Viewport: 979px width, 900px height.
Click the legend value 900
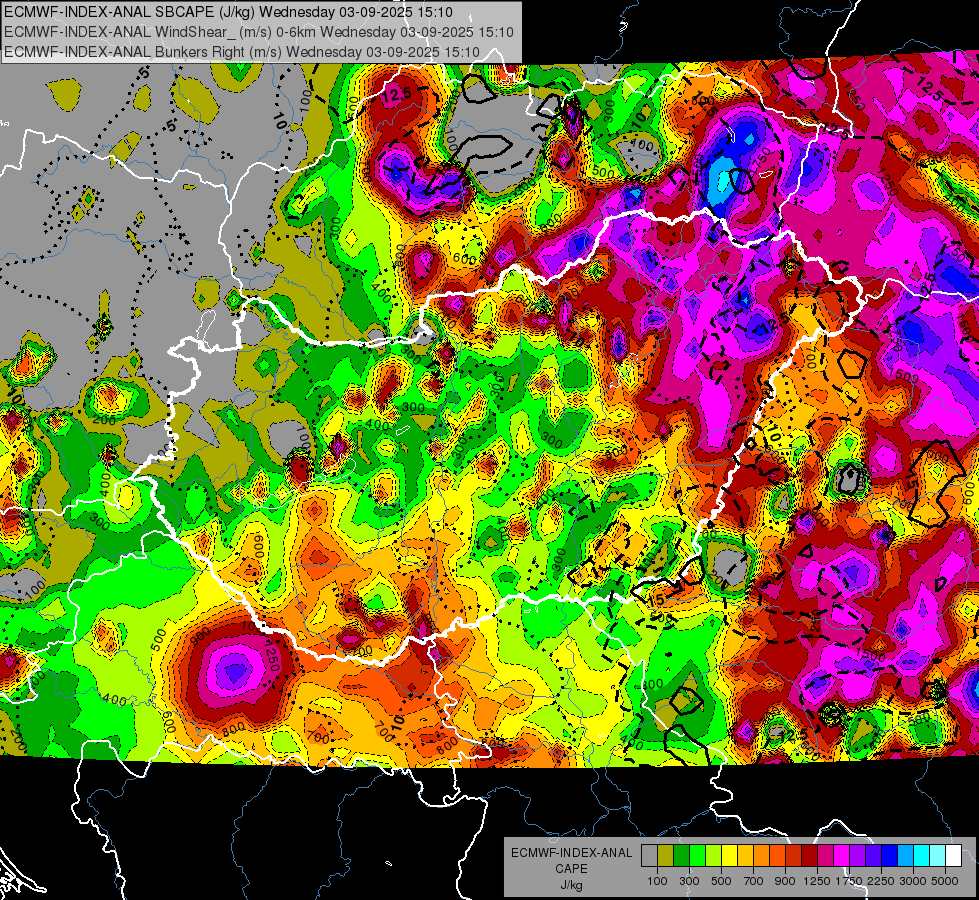[785, 881]
